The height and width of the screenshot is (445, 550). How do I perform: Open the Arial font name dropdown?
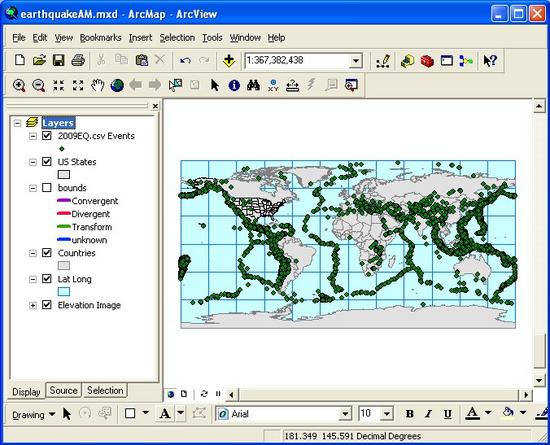(345, 414)
